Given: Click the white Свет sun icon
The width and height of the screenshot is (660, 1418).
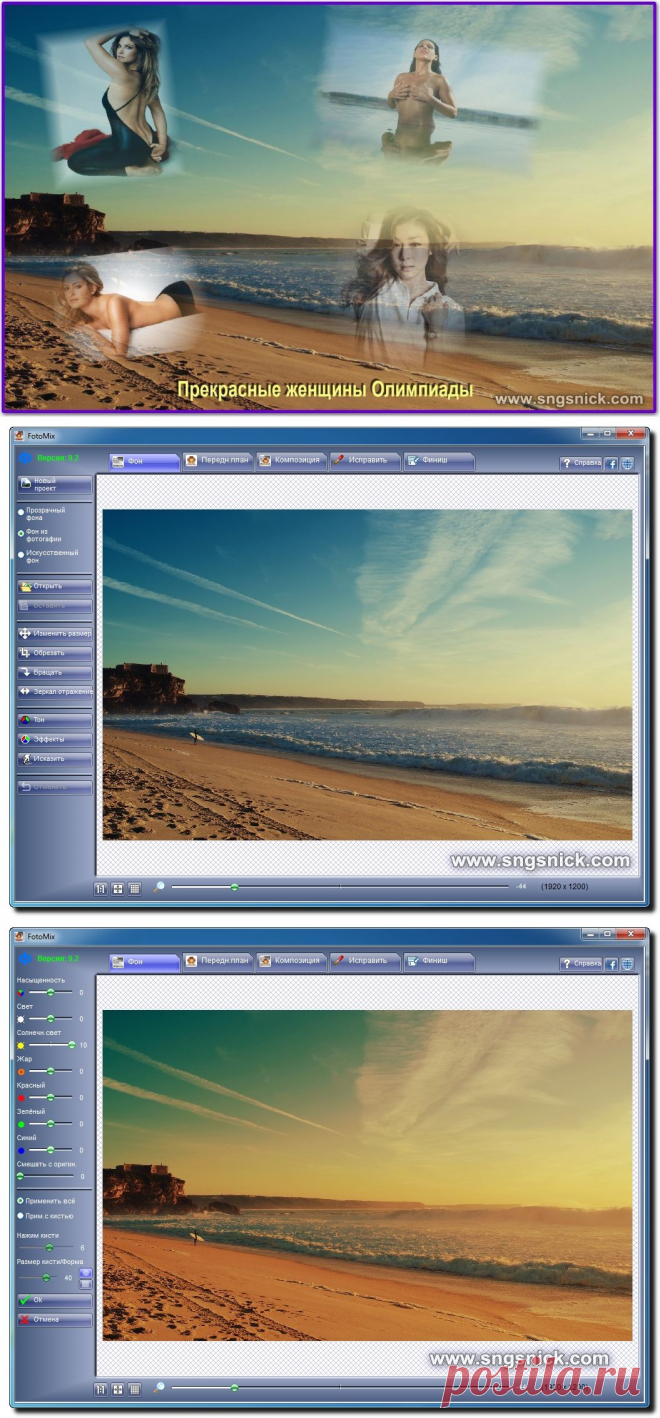Looking at the screenshot, I should click(20, 1018).
